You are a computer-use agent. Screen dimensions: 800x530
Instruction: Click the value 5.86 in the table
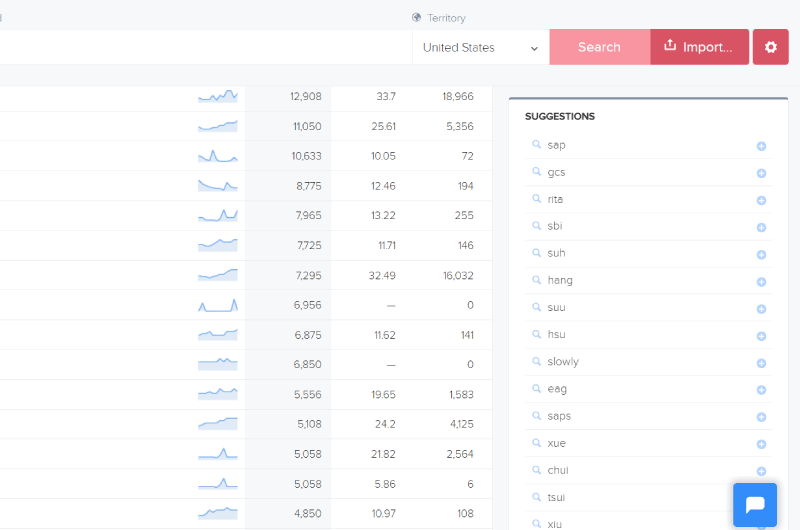(385, 484)
